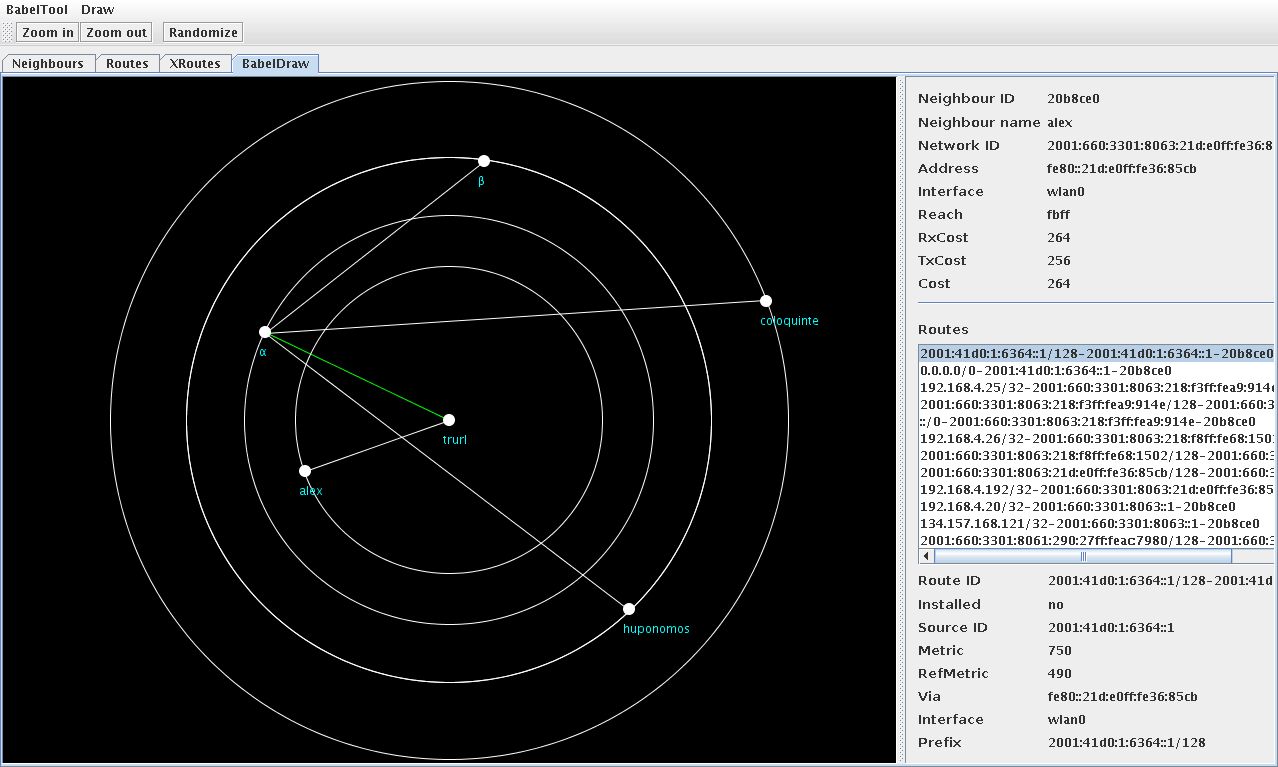Select the 134.157.168.121/32 route entry
1278x767 pixels.
[x=1088, y=523]
